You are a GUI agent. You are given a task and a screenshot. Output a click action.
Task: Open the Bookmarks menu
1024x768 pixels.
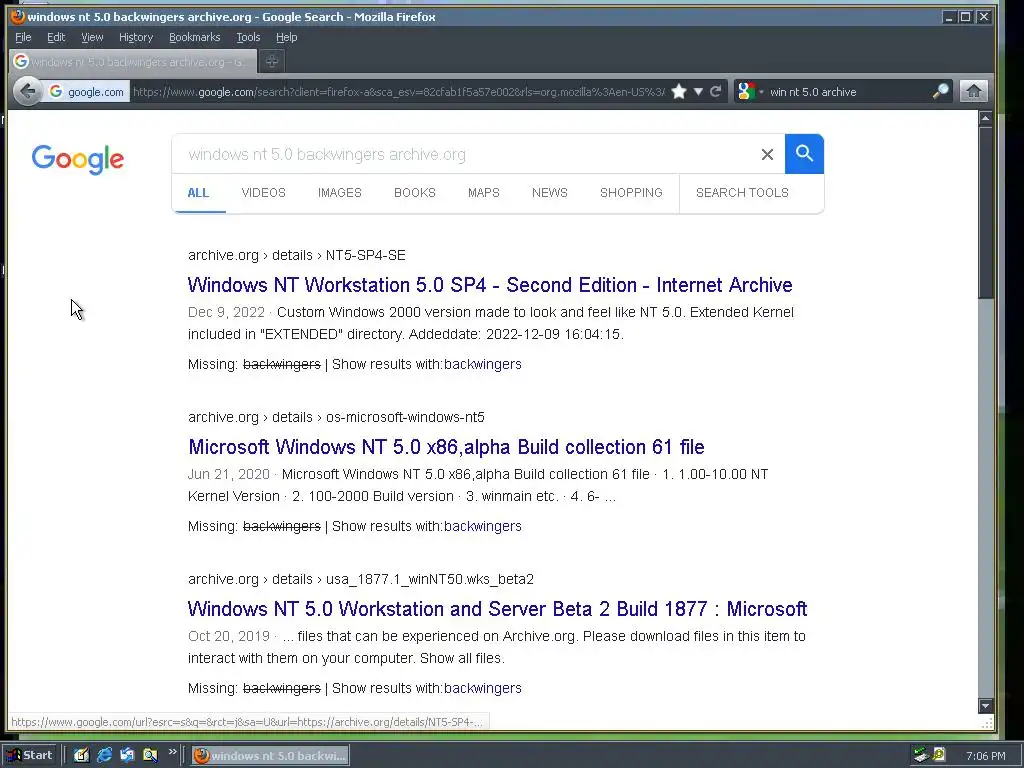click(195, 37)
